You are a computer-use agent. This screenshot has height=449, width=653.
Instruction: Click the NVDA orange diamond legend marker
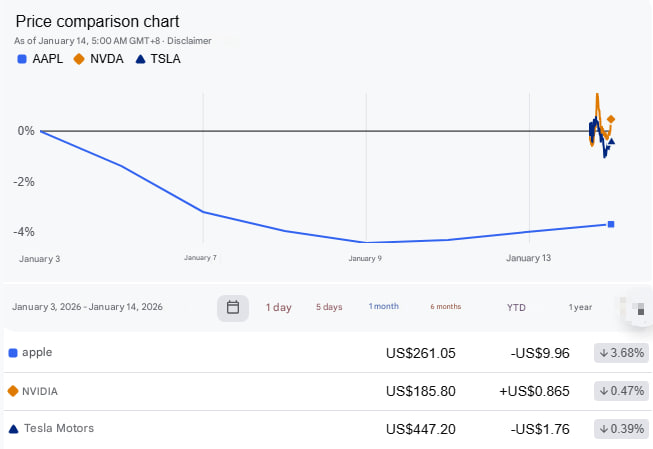[x=79, y=59]
